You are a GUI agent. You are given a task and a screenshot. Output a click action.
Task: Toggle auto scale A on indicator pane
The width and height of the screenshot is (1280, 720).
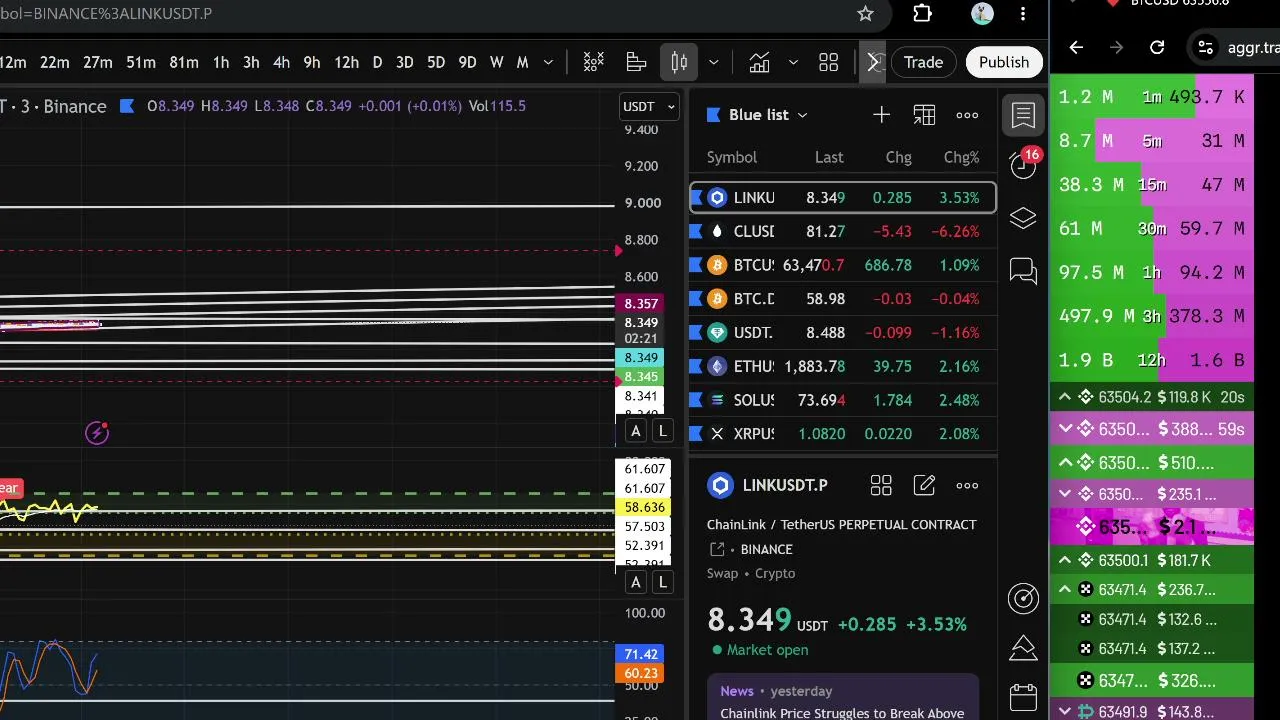click(x=635, y=582)
